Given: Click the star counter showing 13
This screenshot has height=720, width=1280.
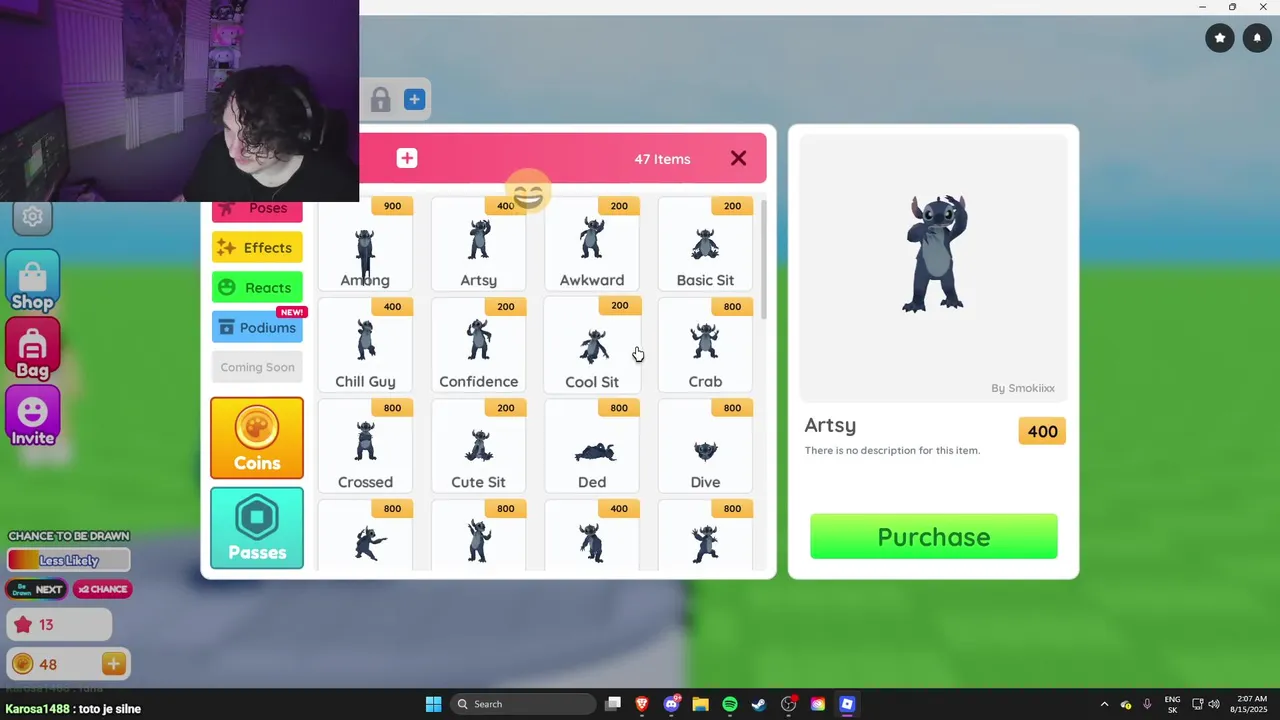Looking at the screenshot, I should (x=59, y=625).
